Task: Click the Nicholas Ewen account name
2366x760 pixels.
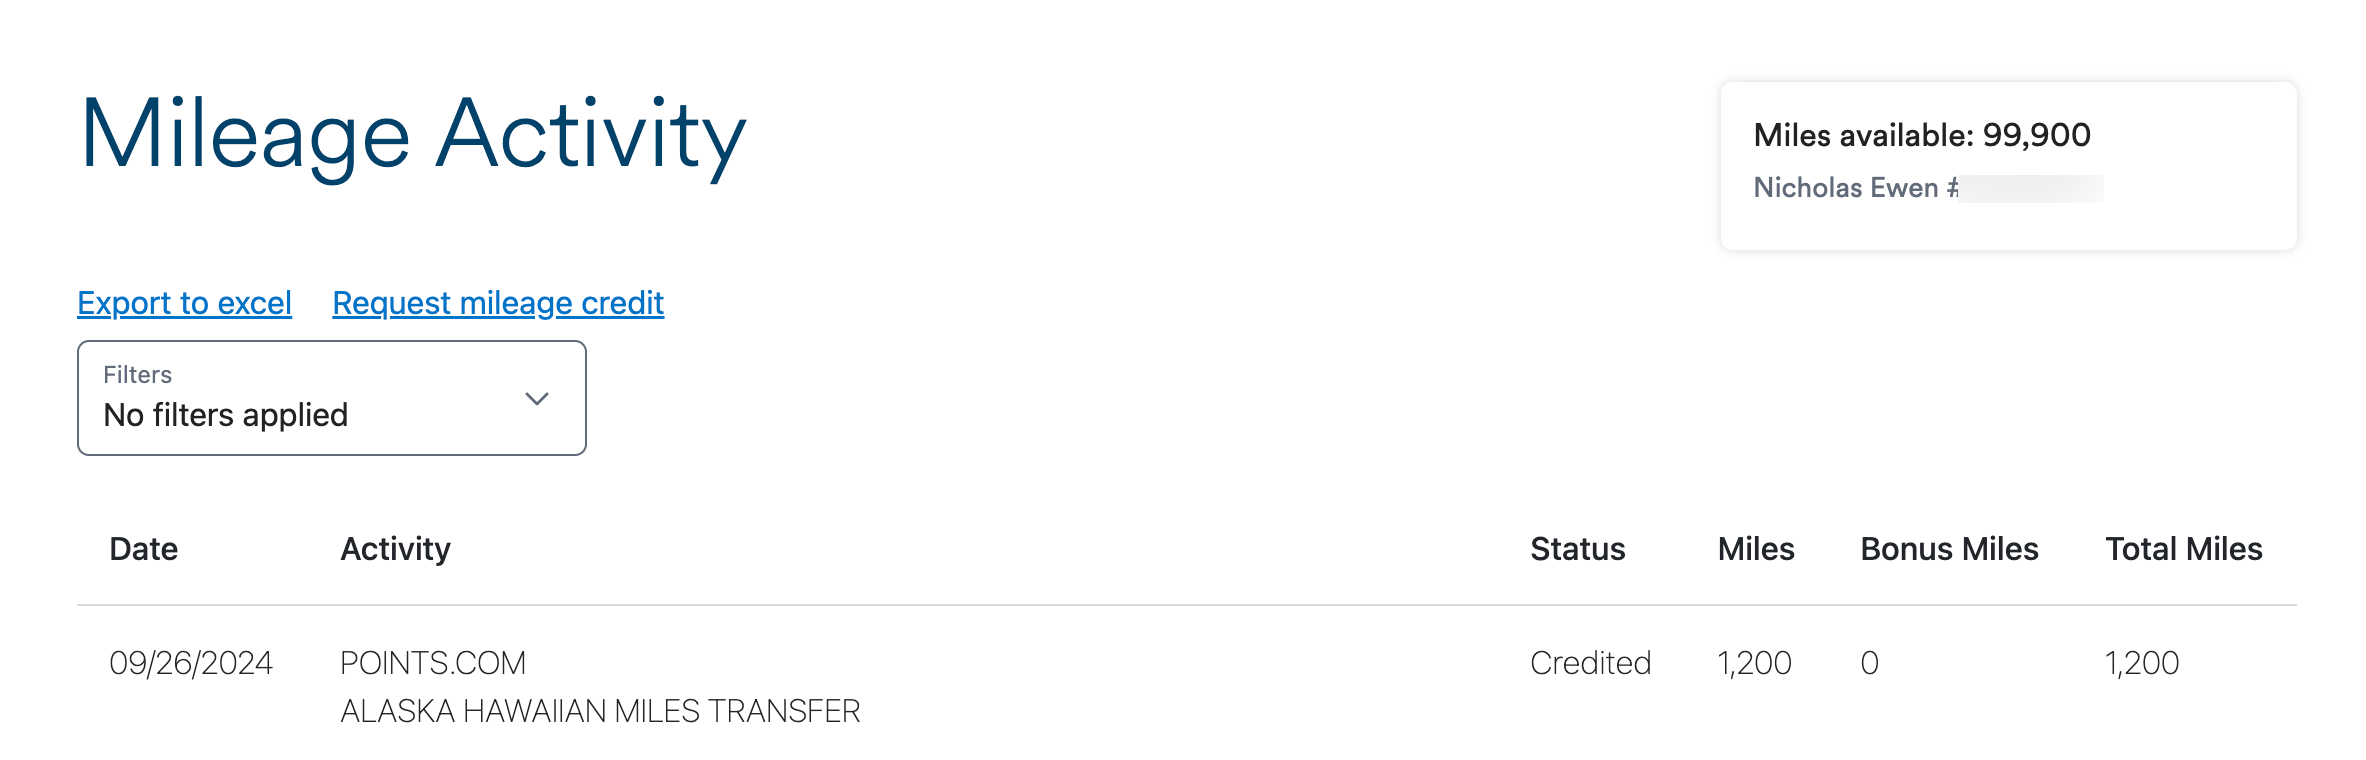Action: [x=1846, y=188]
